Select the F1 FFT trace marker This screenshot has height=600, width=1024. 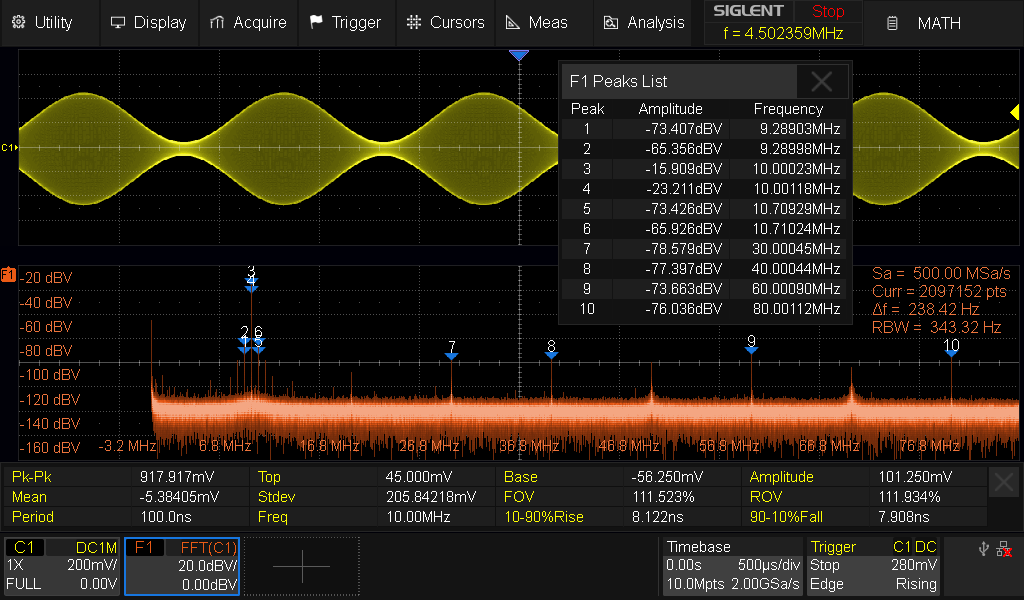pyautogui.click(x=9, y=274)
